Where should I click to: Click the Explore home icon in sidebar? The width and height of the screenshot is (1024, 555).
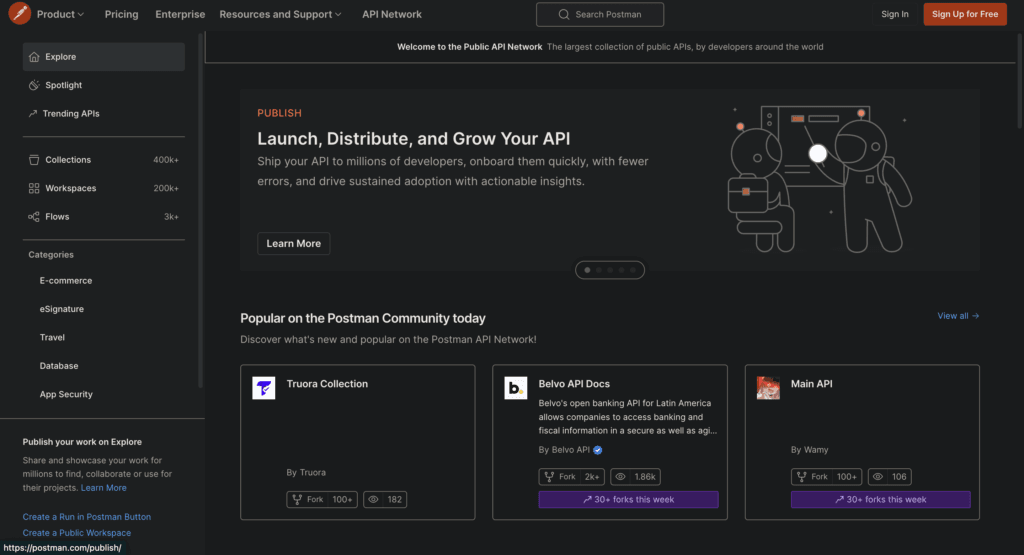coord(34,57)
